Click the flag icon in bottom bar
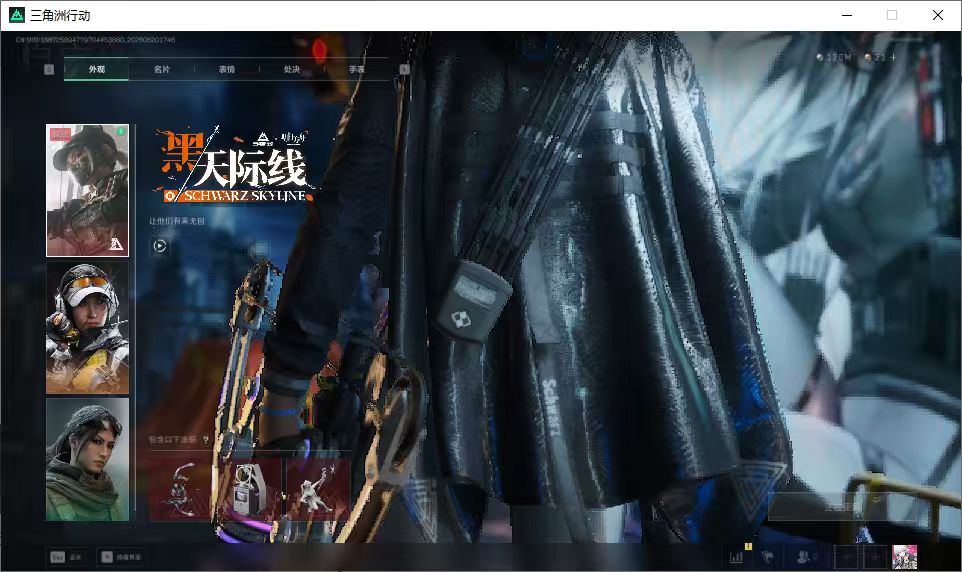This screenshot has height=572, width=962. point(767,557)
